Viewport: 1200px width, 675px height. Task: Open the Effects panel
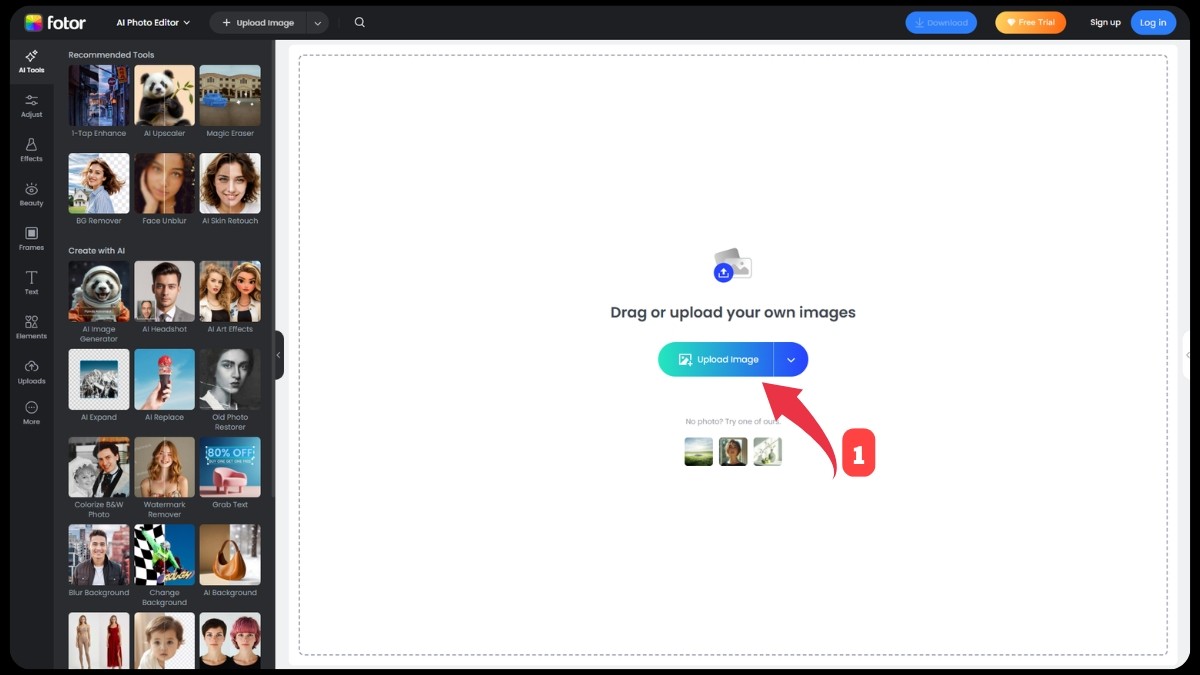[x=31, y=150]
